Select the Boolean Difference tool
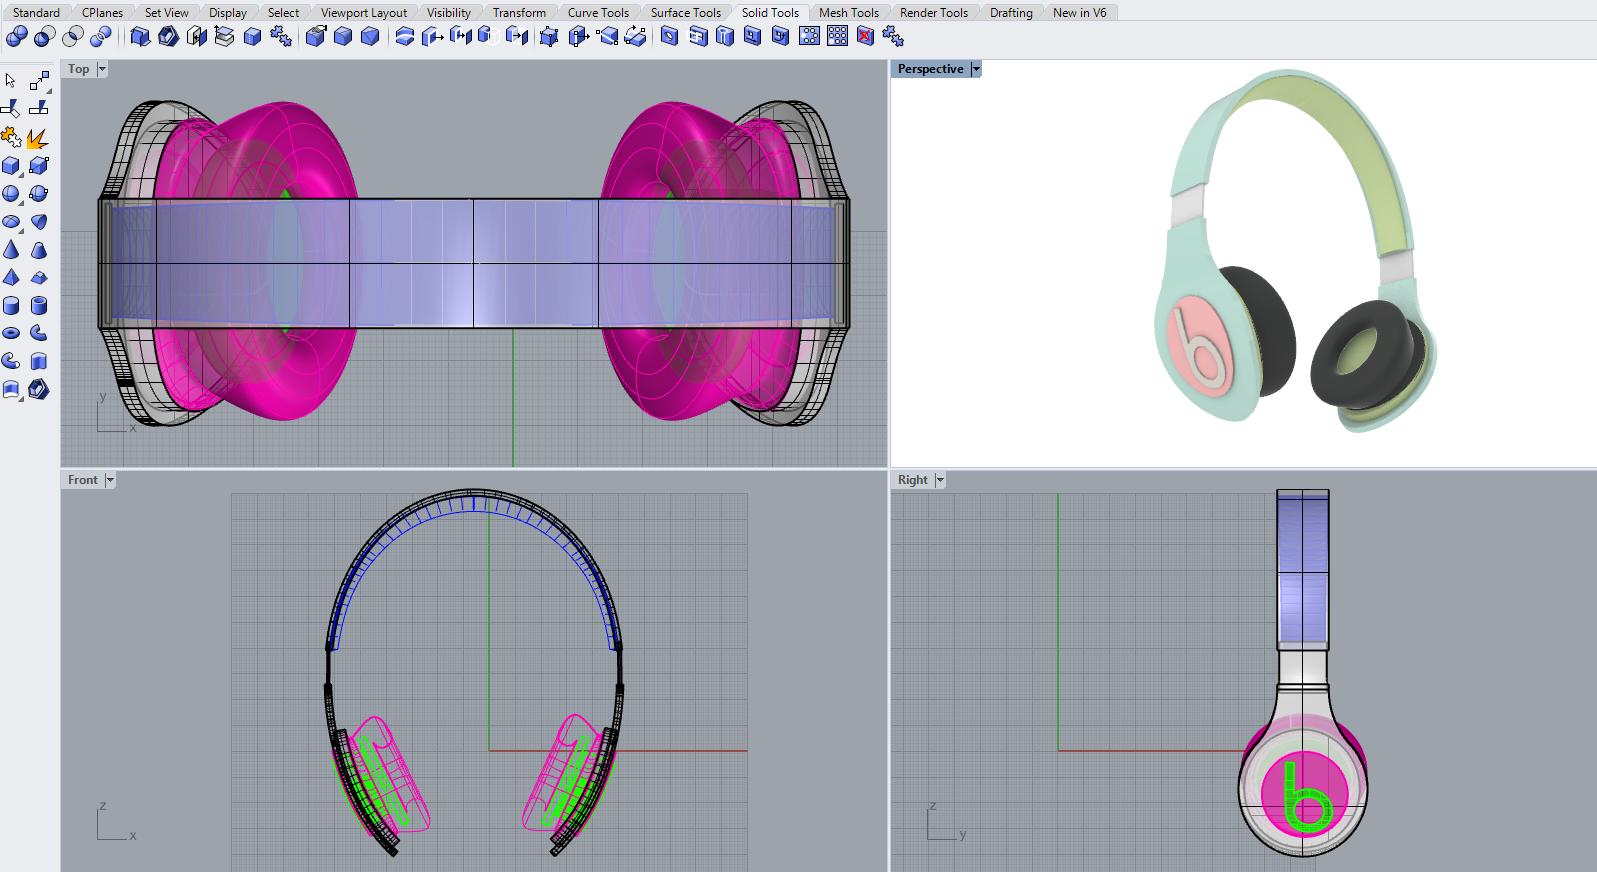1597x872 pixels. [45, 37]
